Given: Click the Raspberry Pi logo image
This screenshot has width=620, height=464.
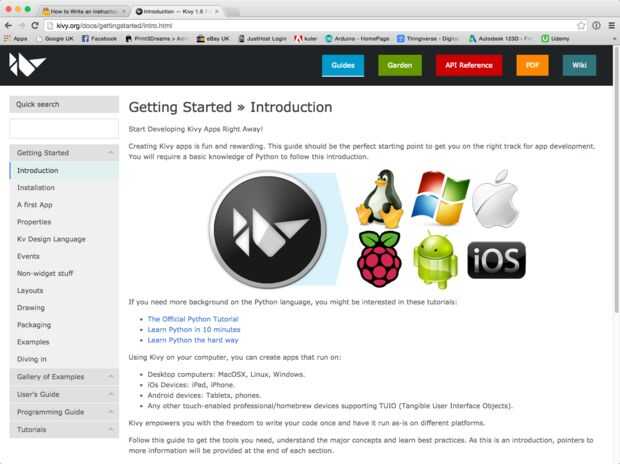Looking at the screenshot, I should click(x=379, y=259).
